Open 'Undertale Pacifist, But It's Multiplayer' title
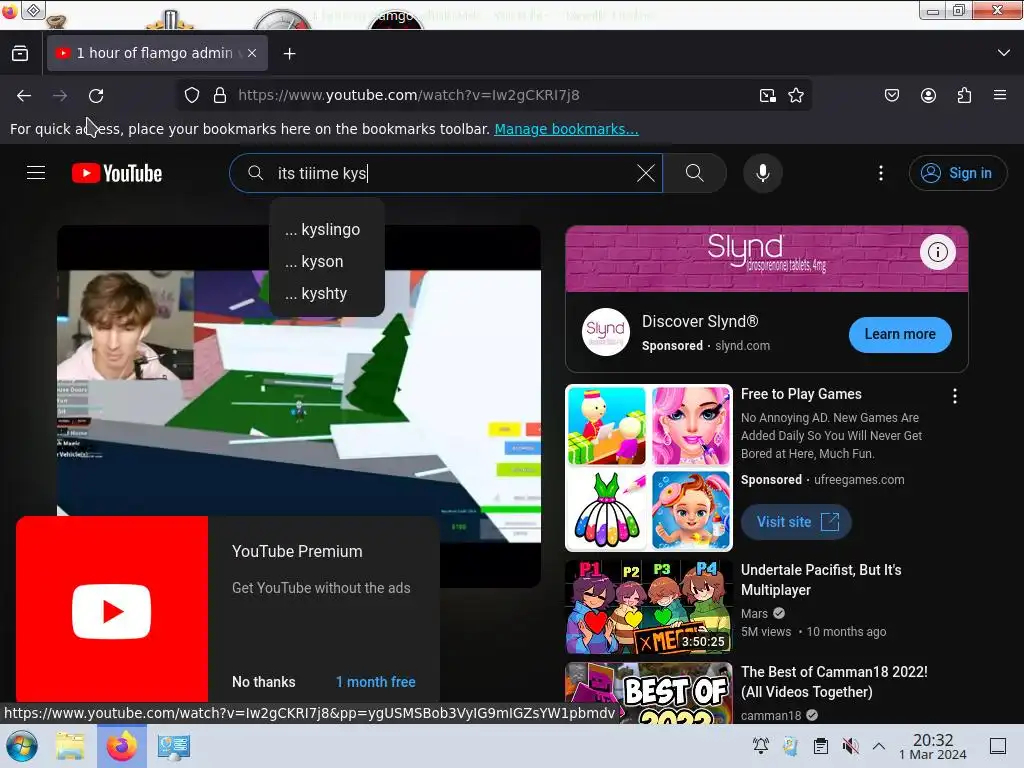Viewport: 1024px width, 768px height. 821,580
